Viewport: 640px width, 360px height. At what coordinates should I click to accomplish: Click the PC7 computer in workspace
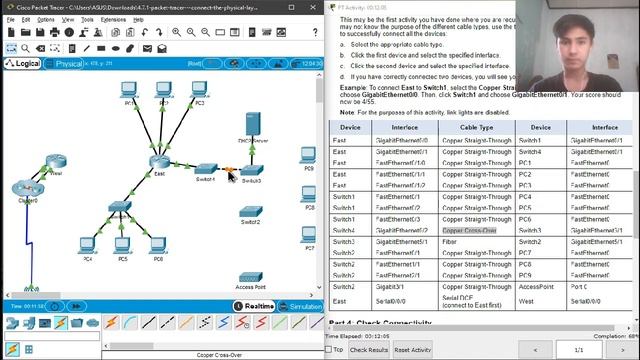309,235
